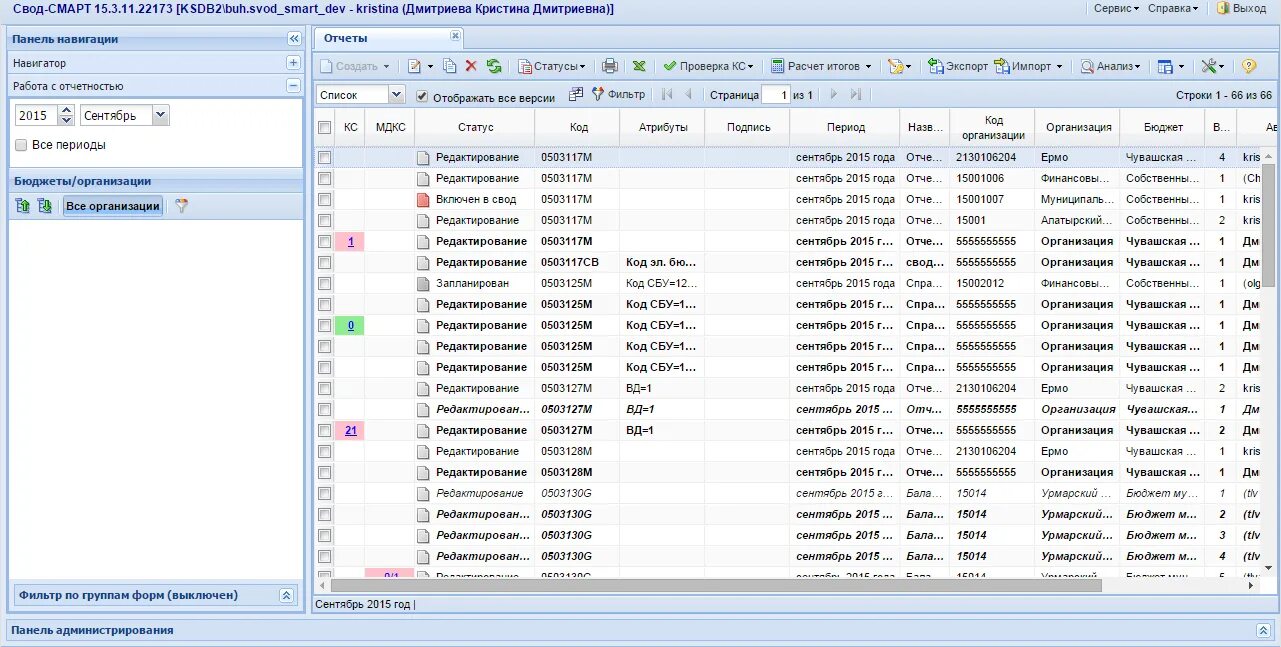
Task: Go to next page arrow
Action: 834,94
